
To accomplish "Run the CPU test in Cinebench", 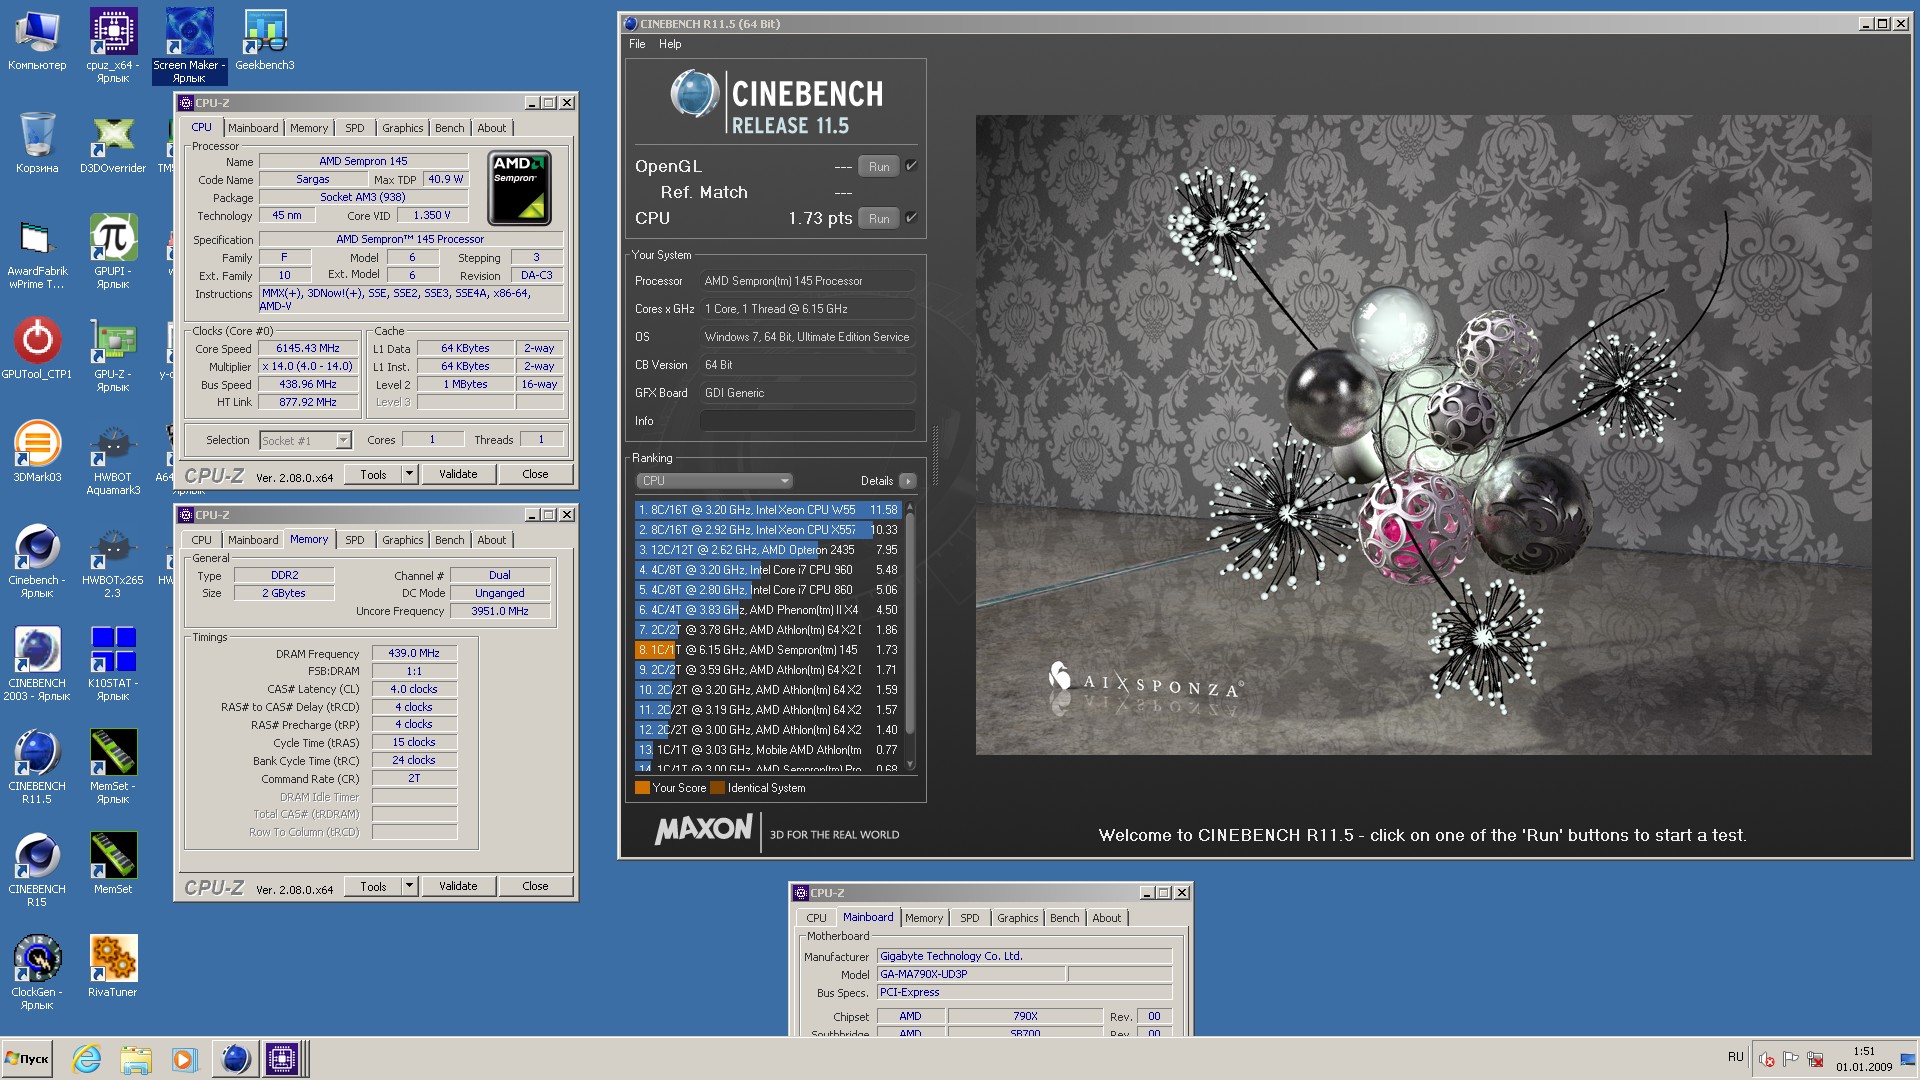I will 879,219.
